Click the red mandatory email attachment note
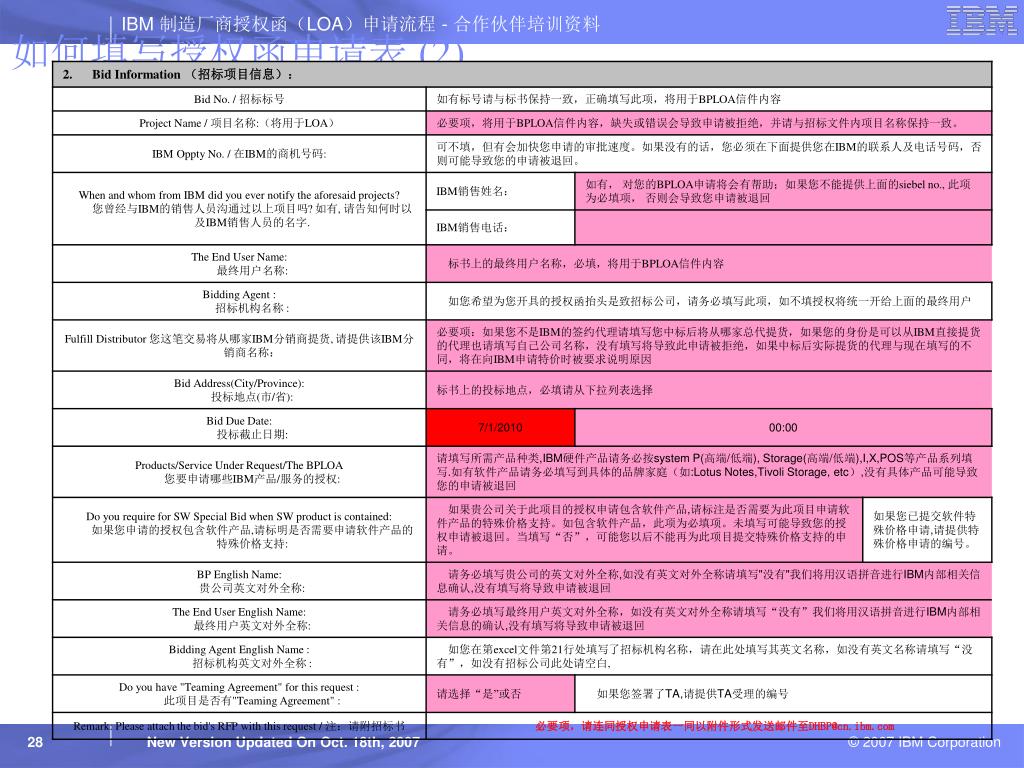This screenshot has width=1024, height=768. 714,726
